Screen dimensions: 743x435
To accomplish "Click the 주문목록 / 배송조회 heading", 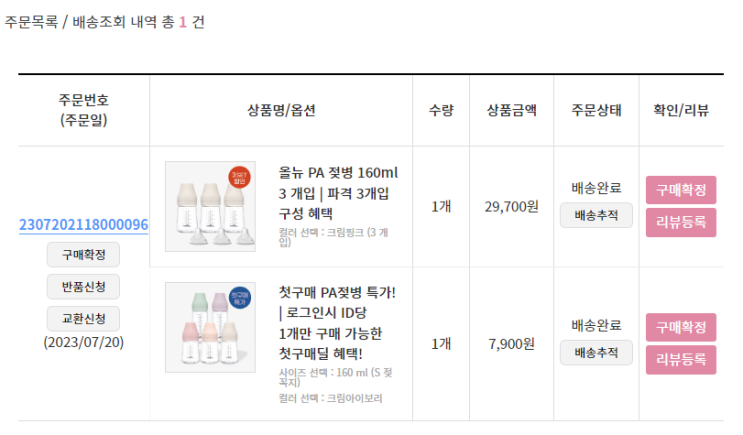I will (x=65, y=22).
